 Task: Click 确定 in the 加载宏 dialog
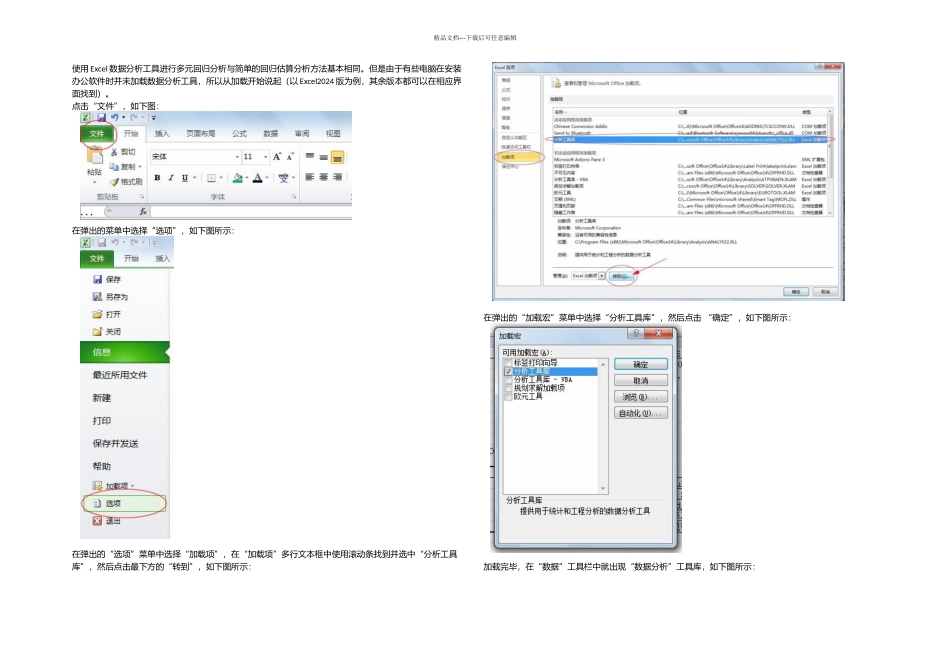pos(641,364)
